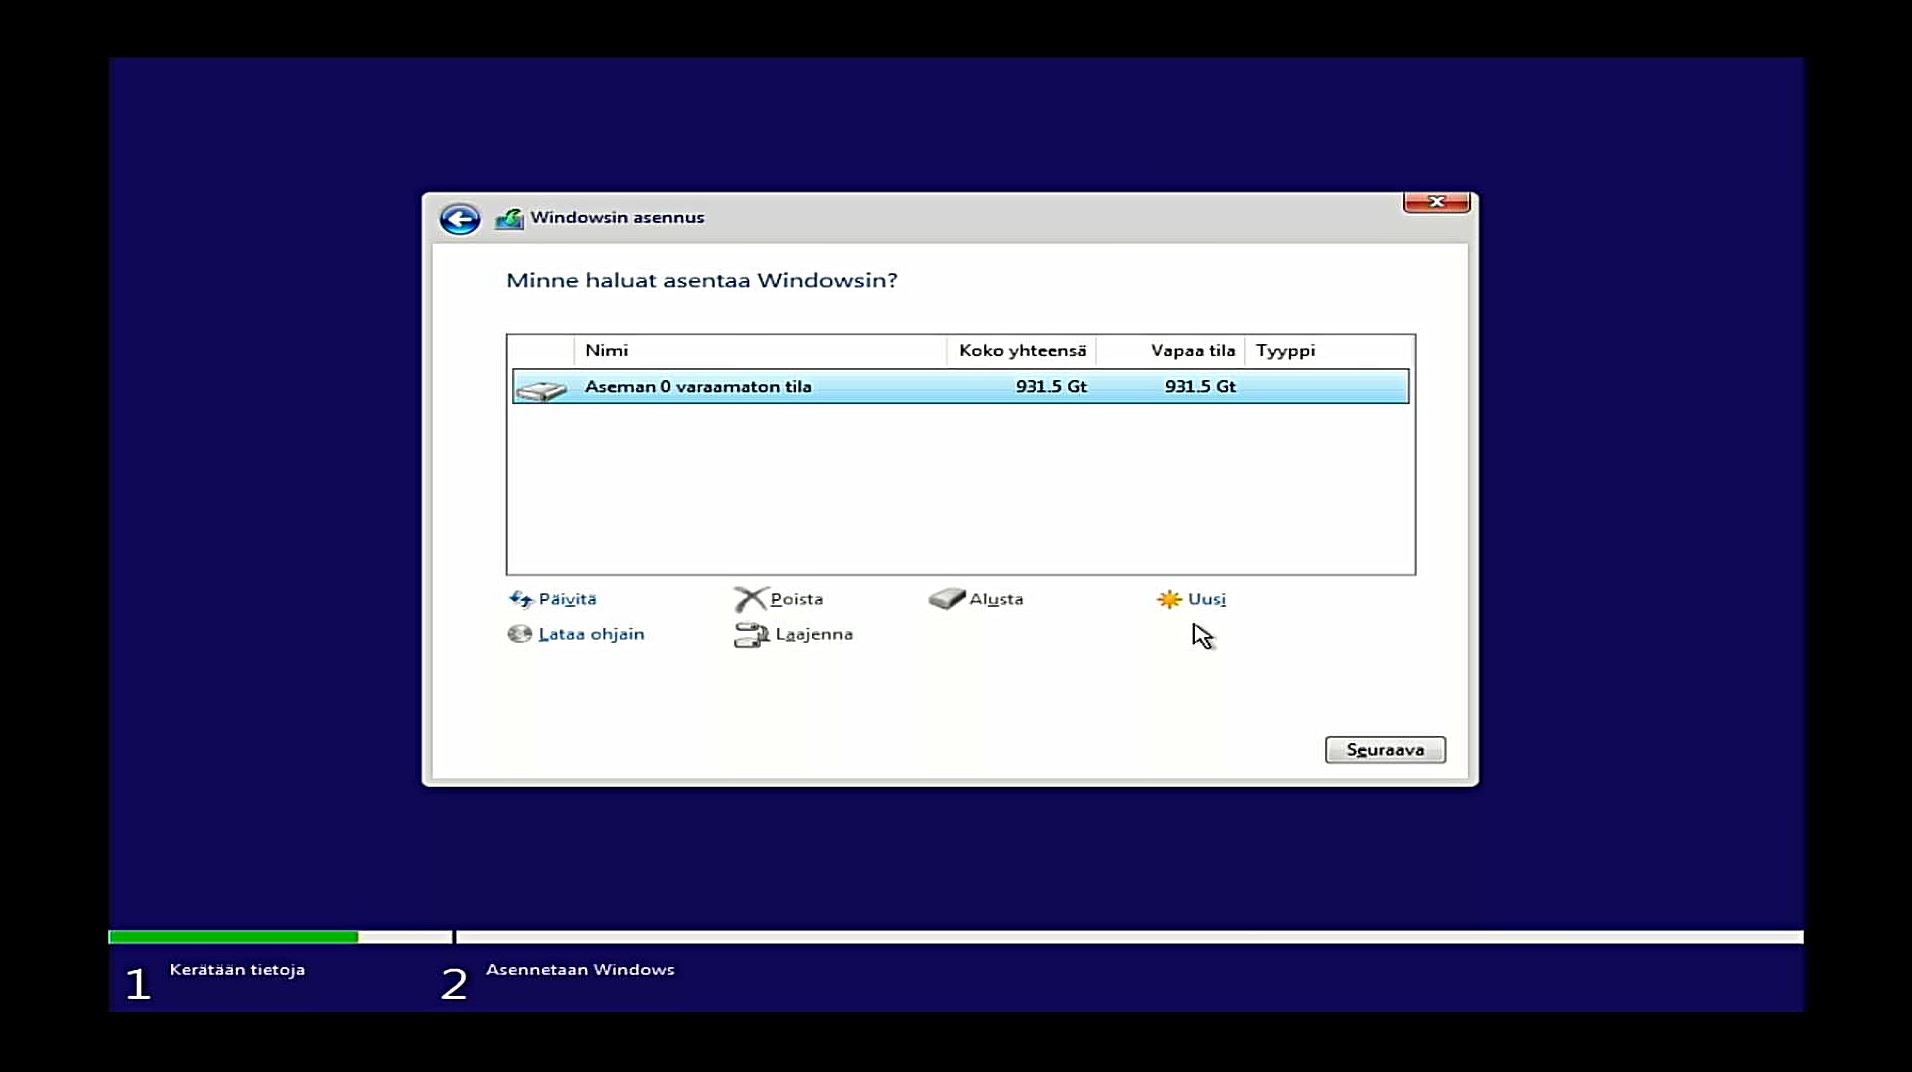Click the white Asennetaan Windows progress bar
Screen dimensions: 1912x1072
pos(1130,937)
